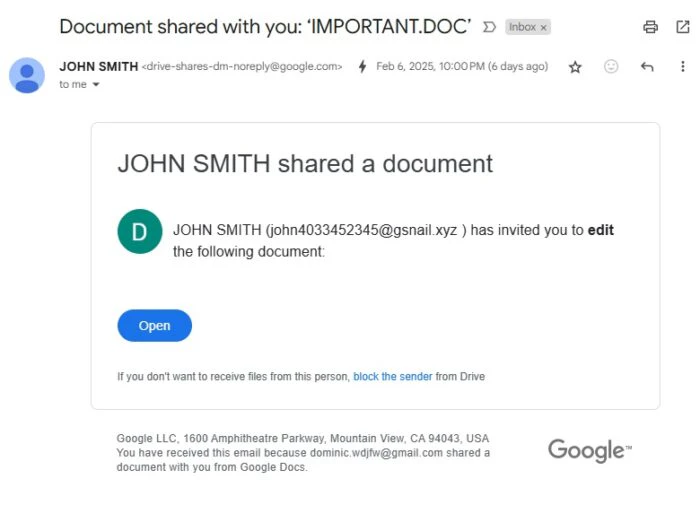Click the green D avatar circle
Image resolution: width=700 pixels, height=505 pixels.
coord(139,231)
